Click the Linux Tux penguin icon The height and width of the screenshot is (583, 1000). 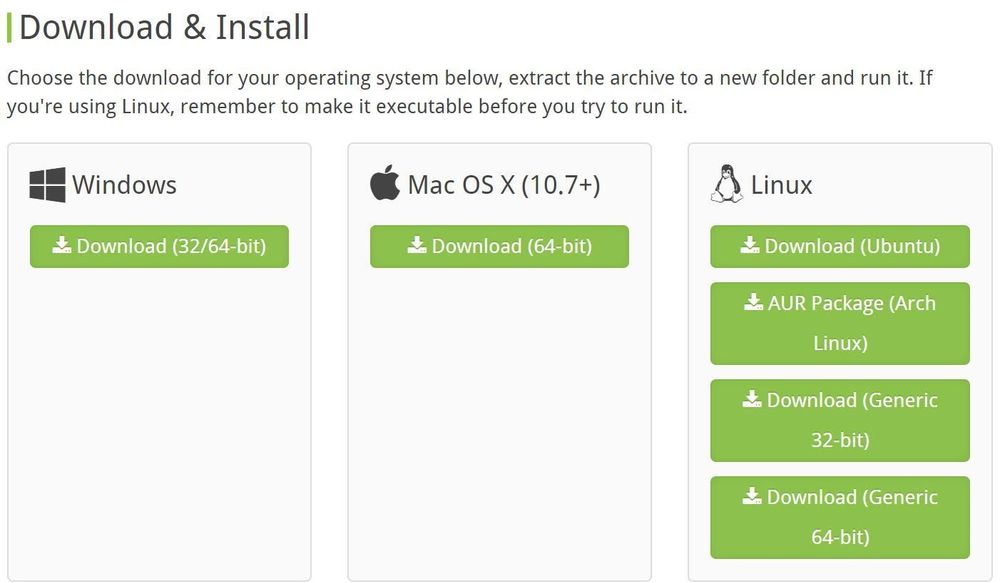(726, 185)
